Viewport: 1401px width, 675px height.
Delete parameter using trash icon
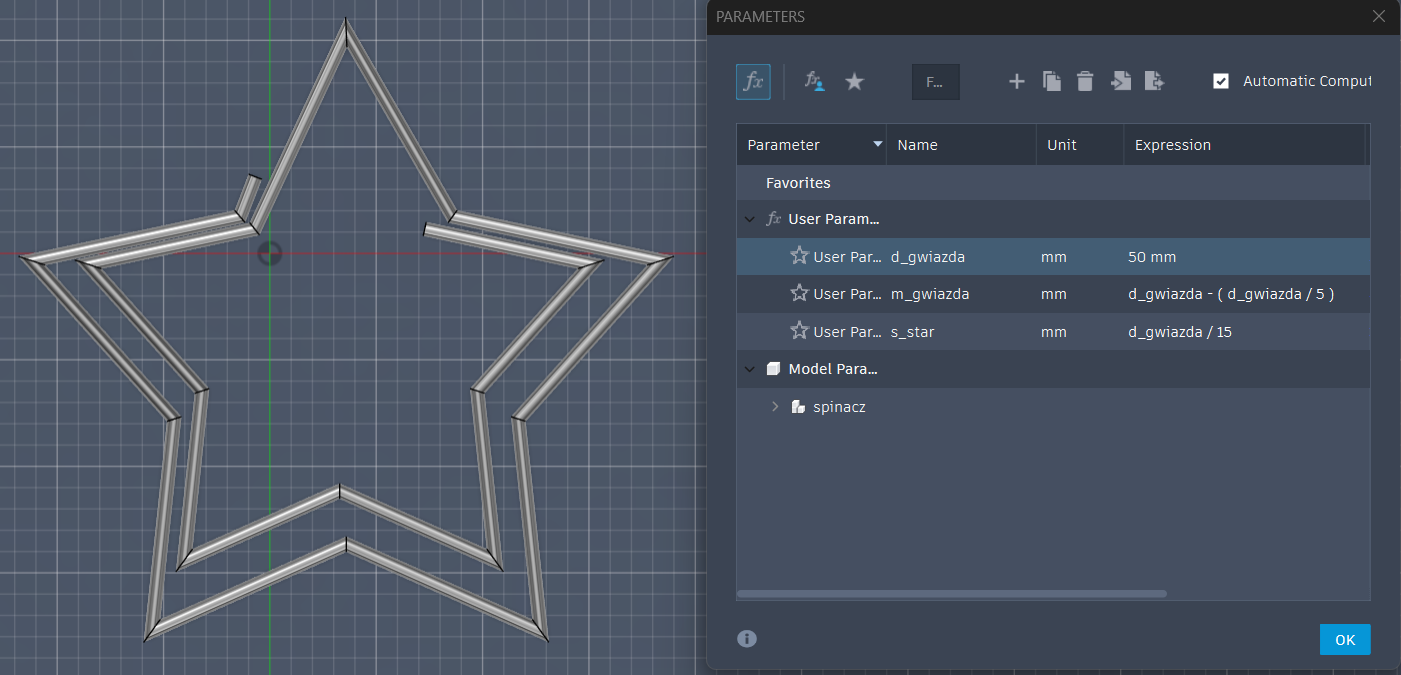pos(1085,82)
